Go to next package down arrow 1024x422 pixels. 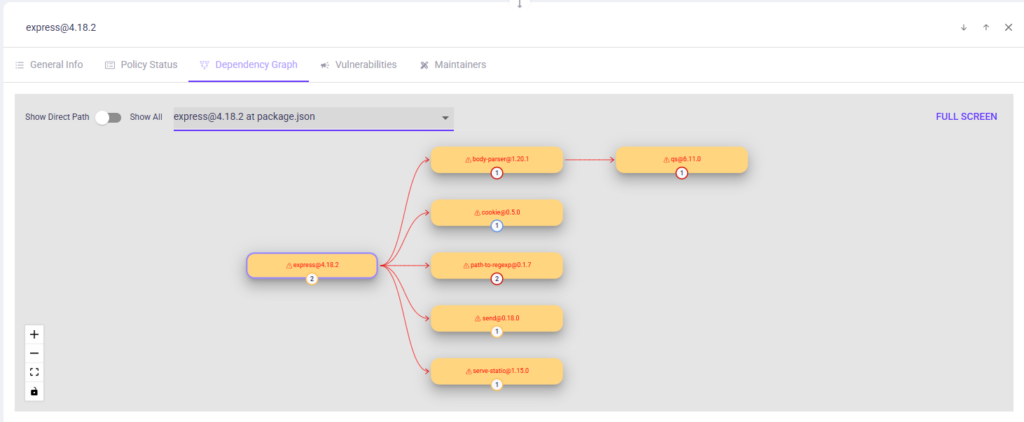click(x=963, y=27)
